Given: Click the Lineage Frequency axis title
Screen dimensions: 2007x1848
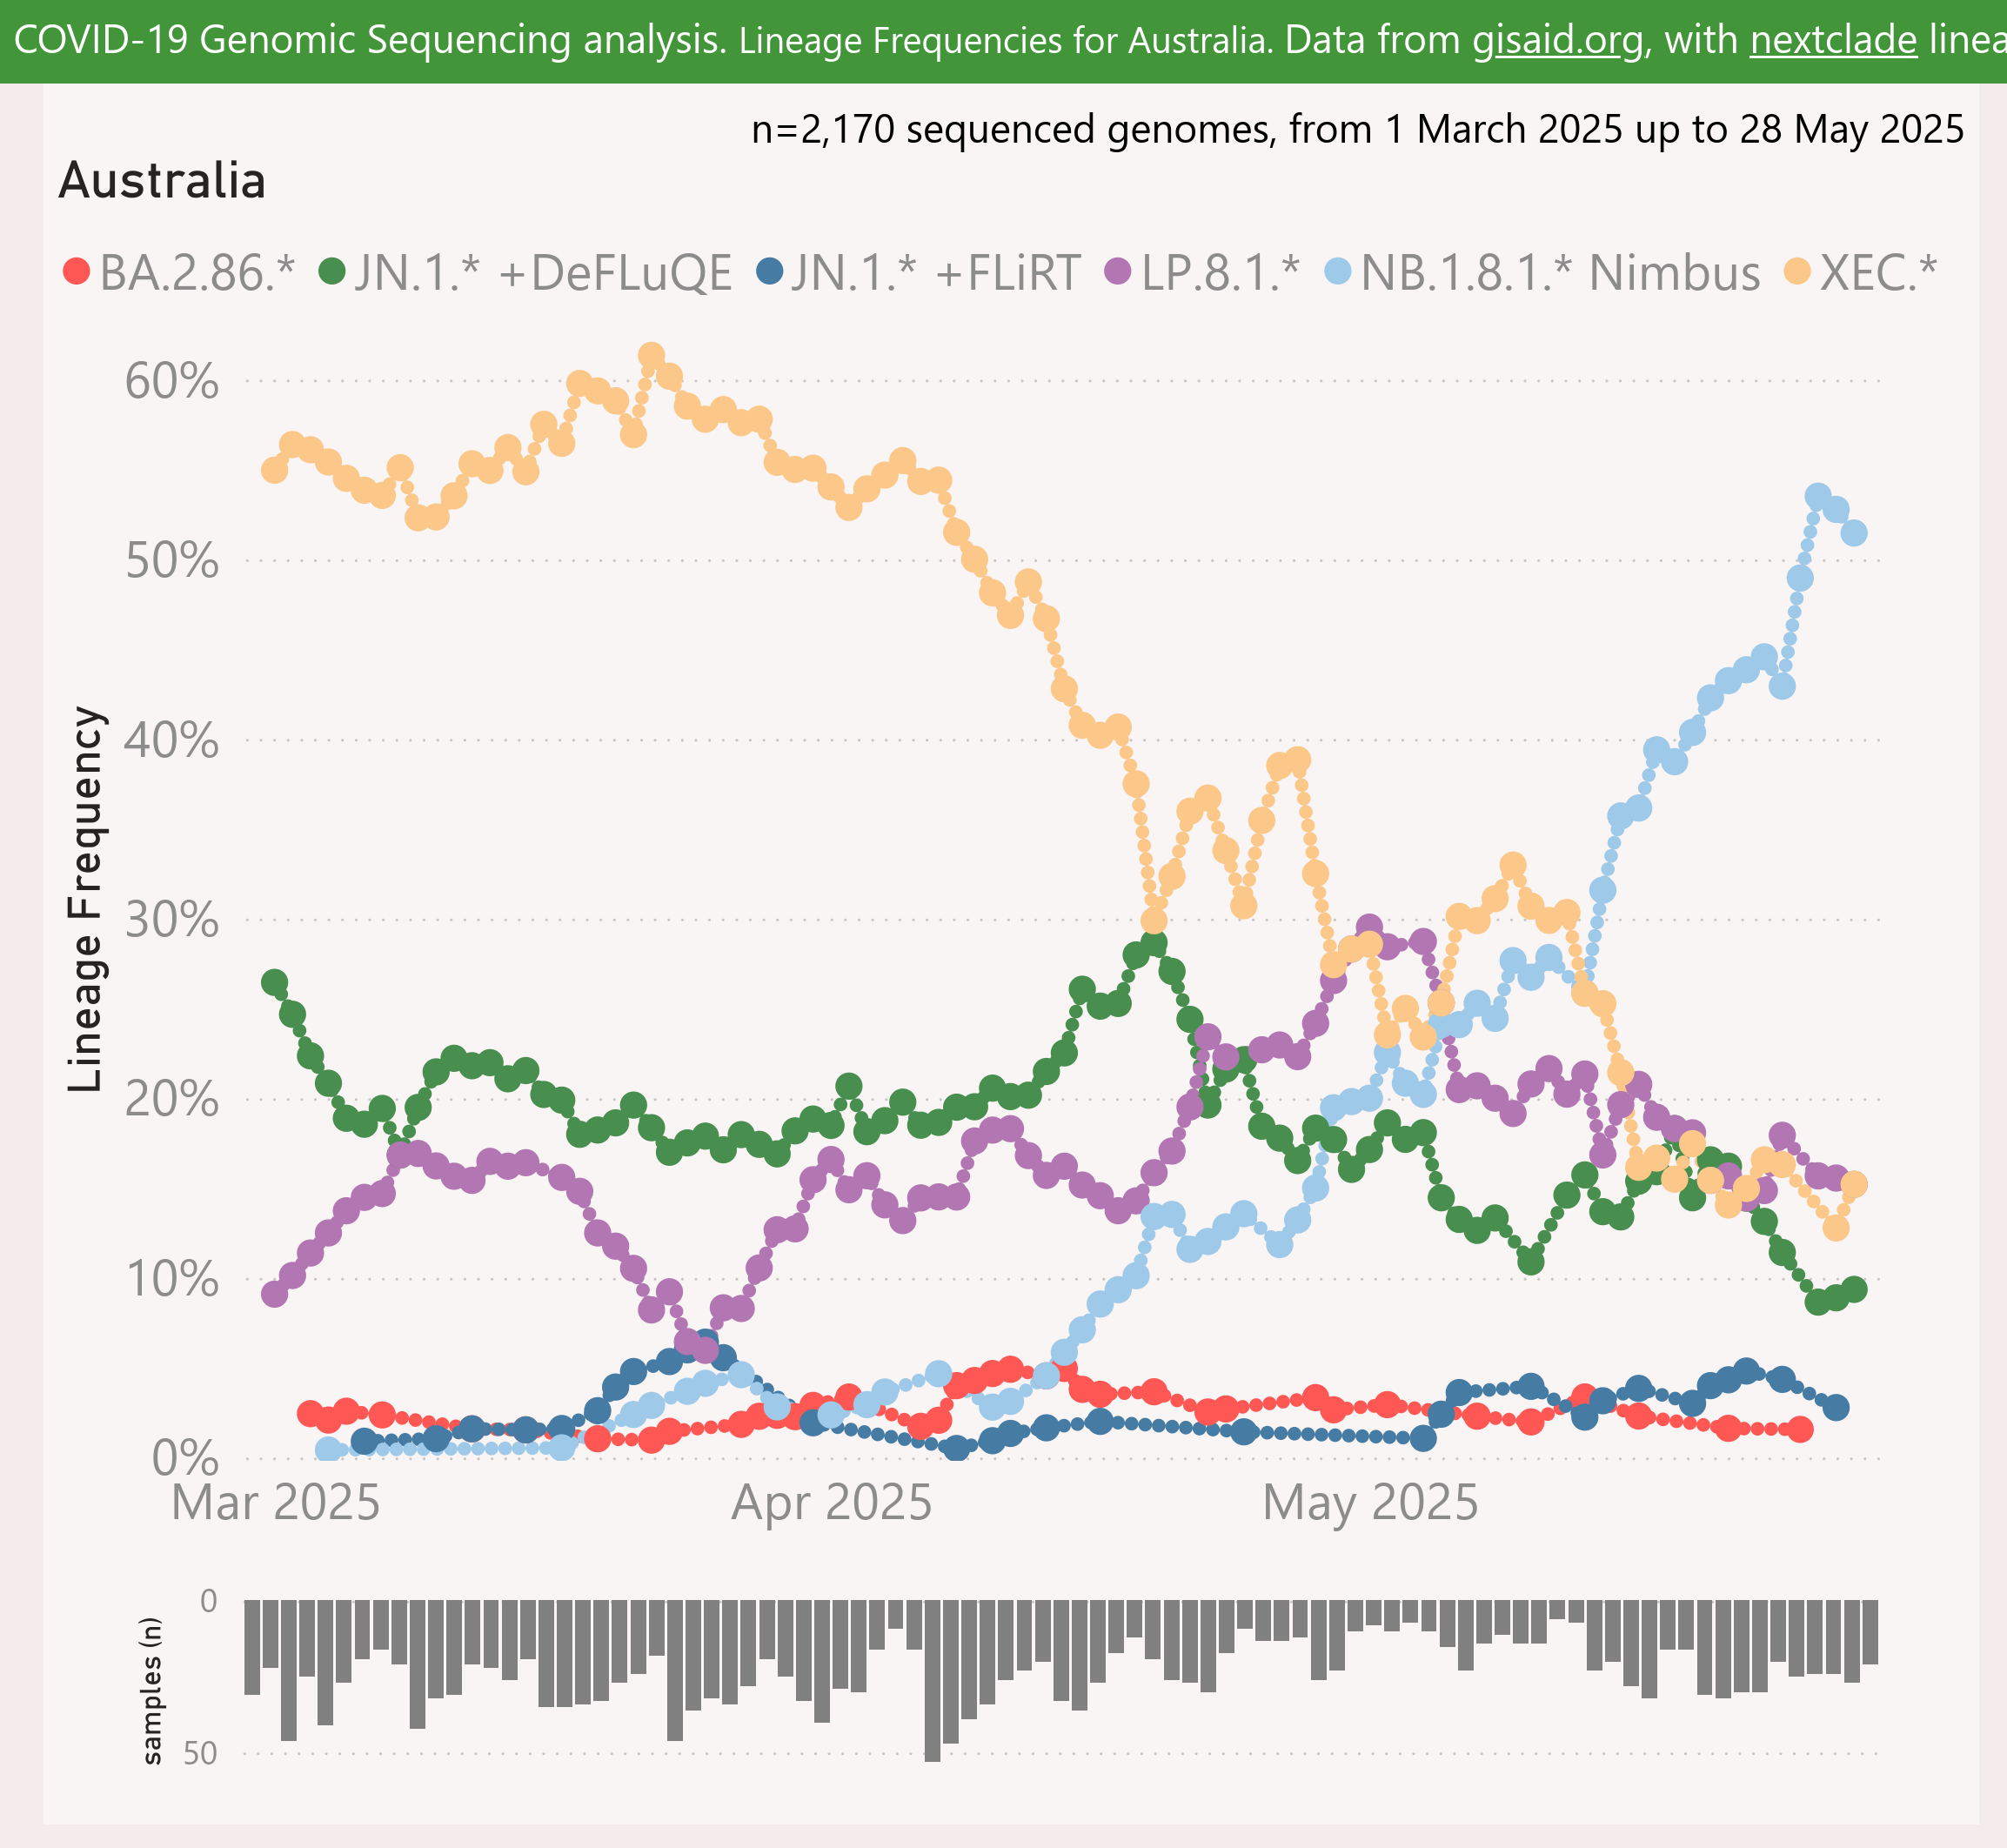Looking at the screenshot, I should click(x=86, y=900).
